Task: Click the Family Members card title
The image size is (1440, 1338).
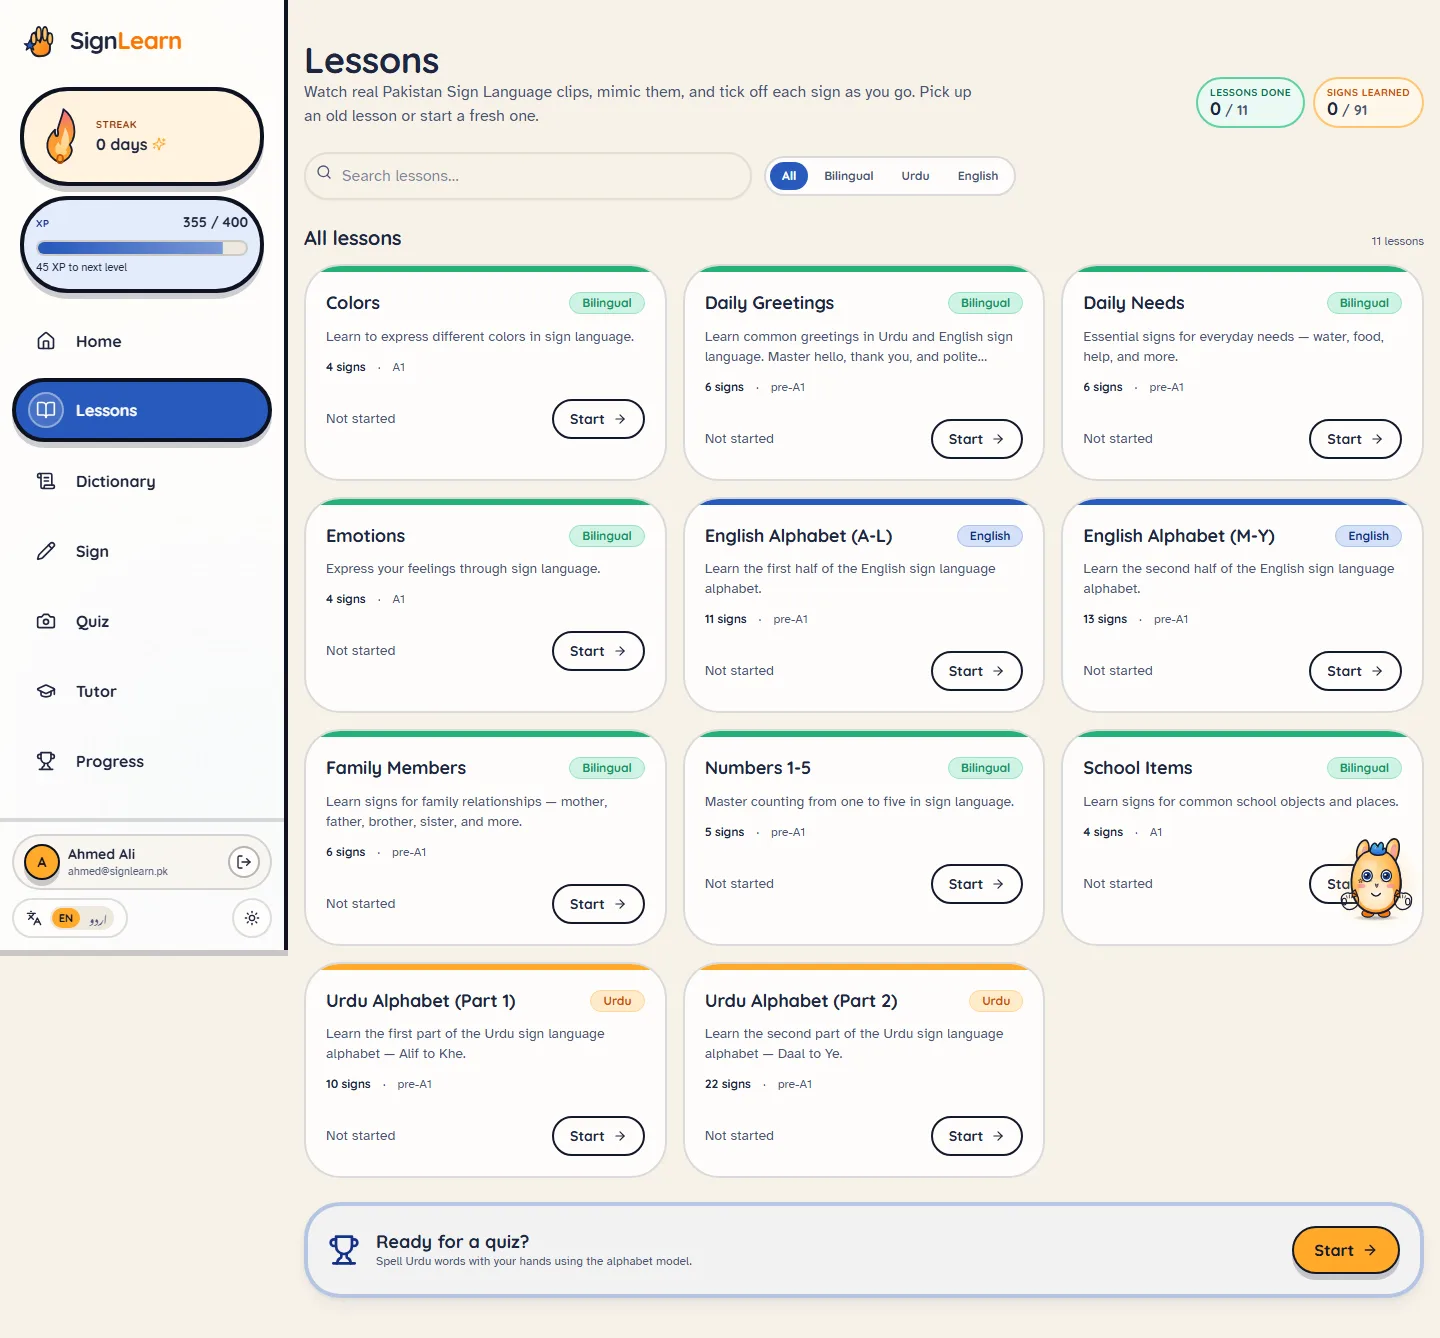Action: (396, 768)
